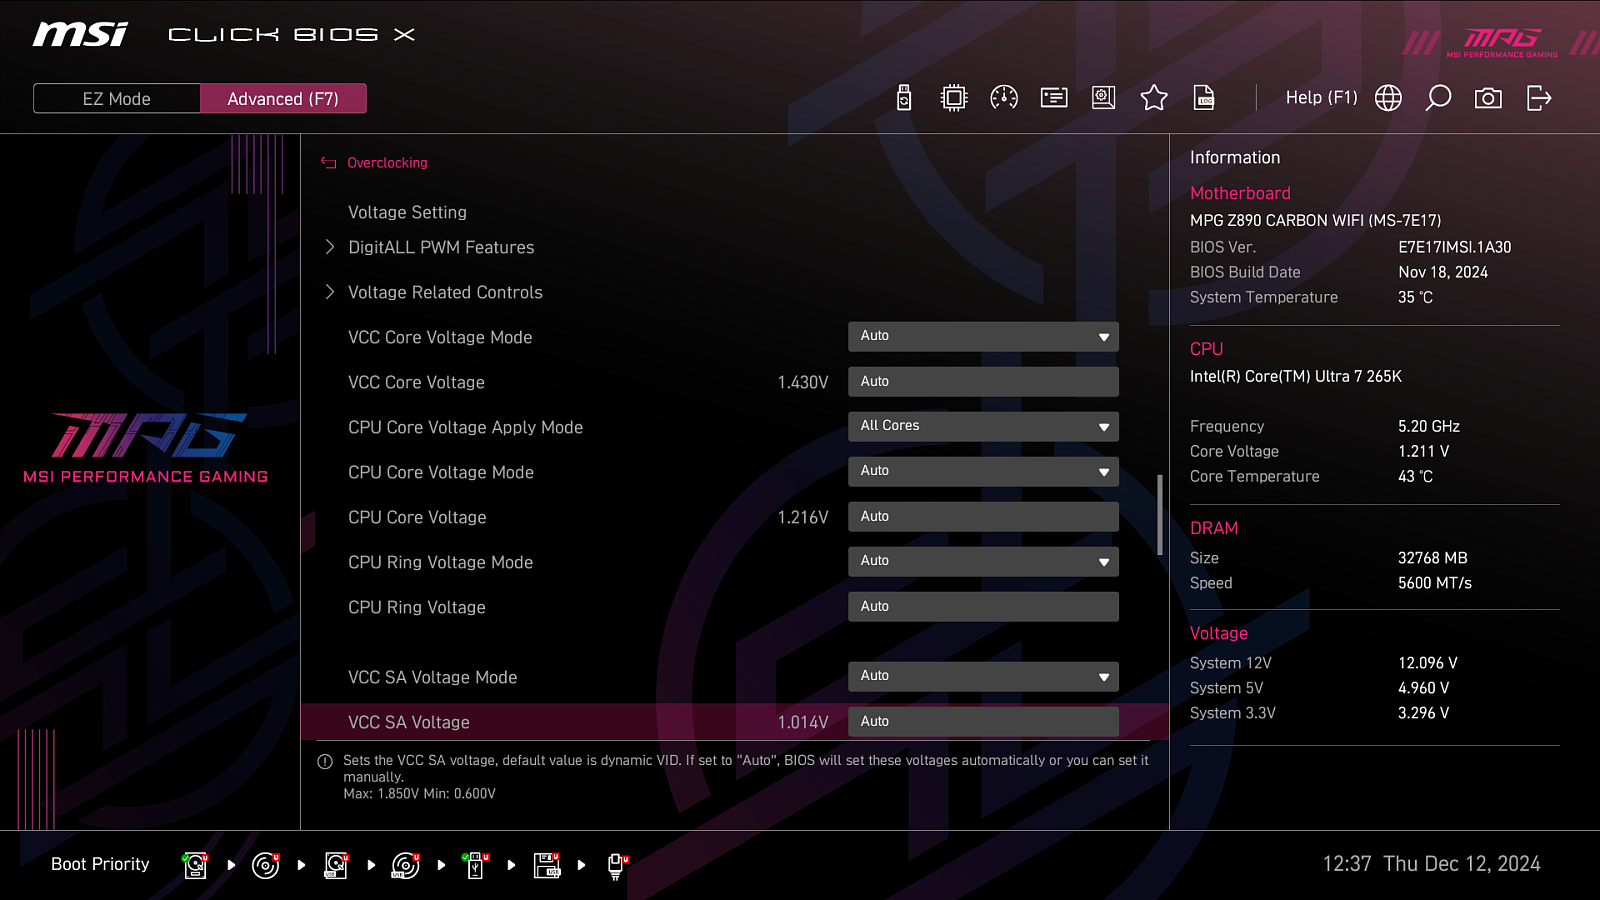Click the 1.430V VCC Core value

[803, 382]
